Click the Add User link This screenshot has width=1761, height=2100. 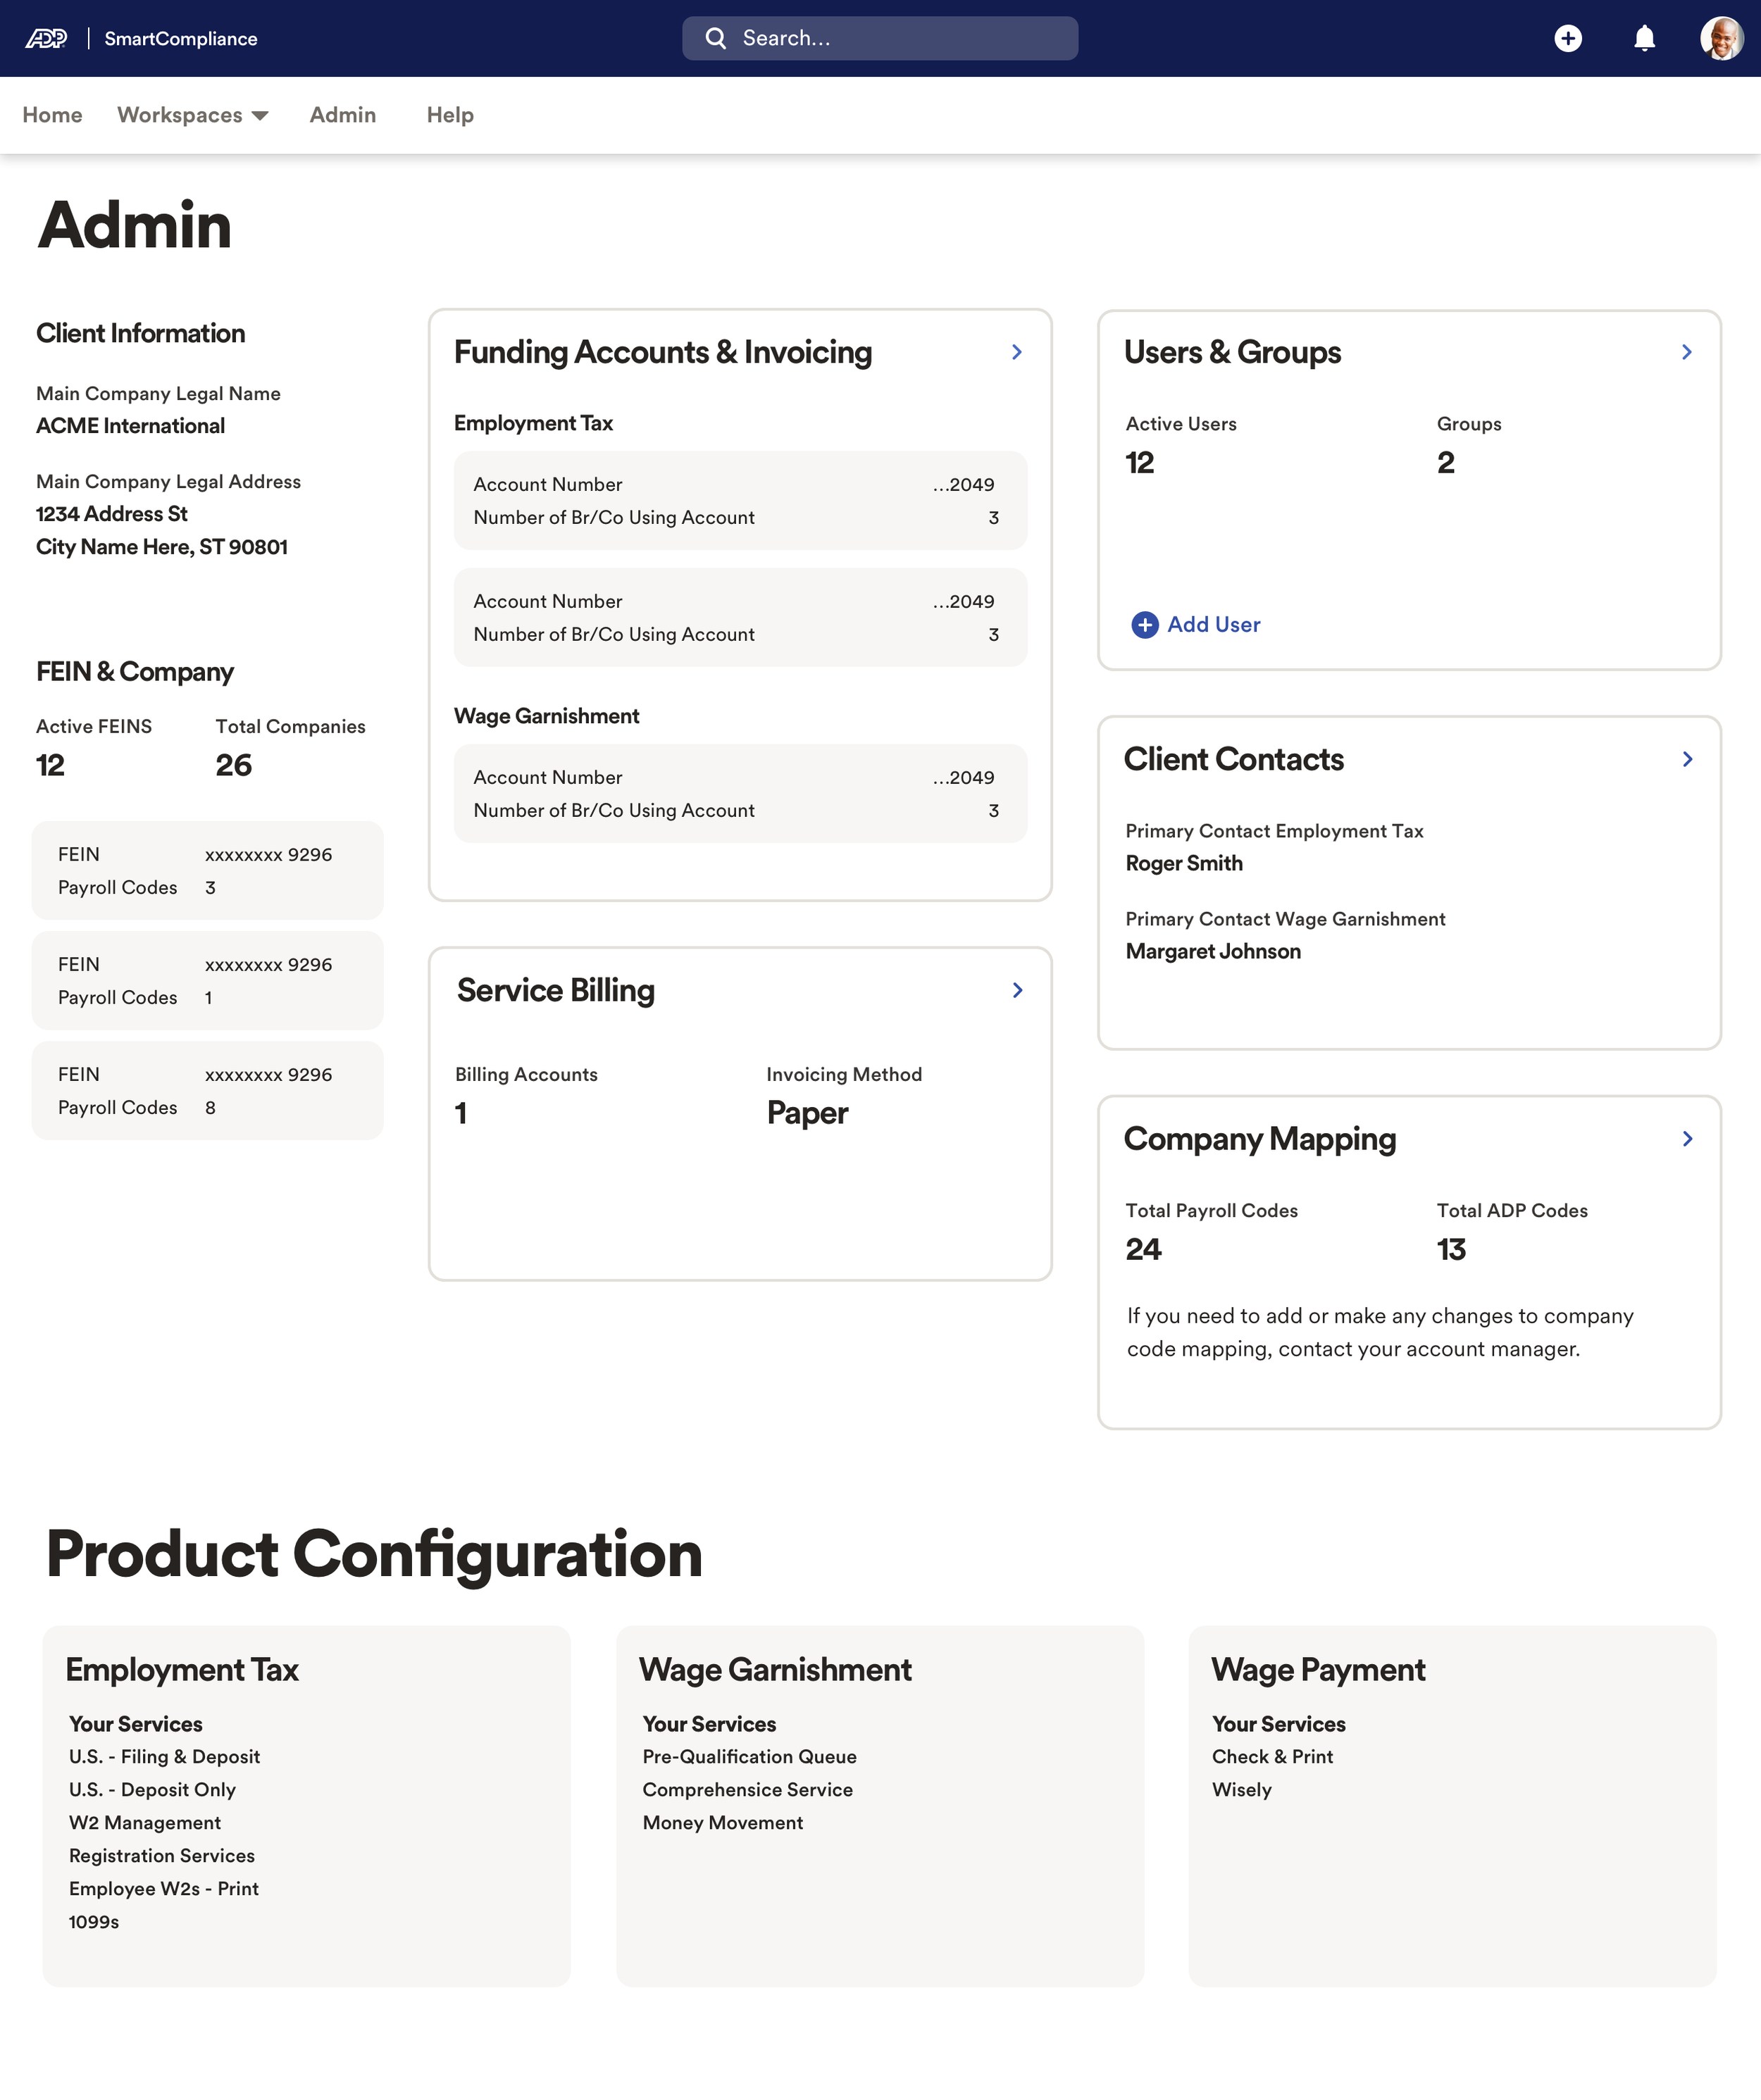1213,625
